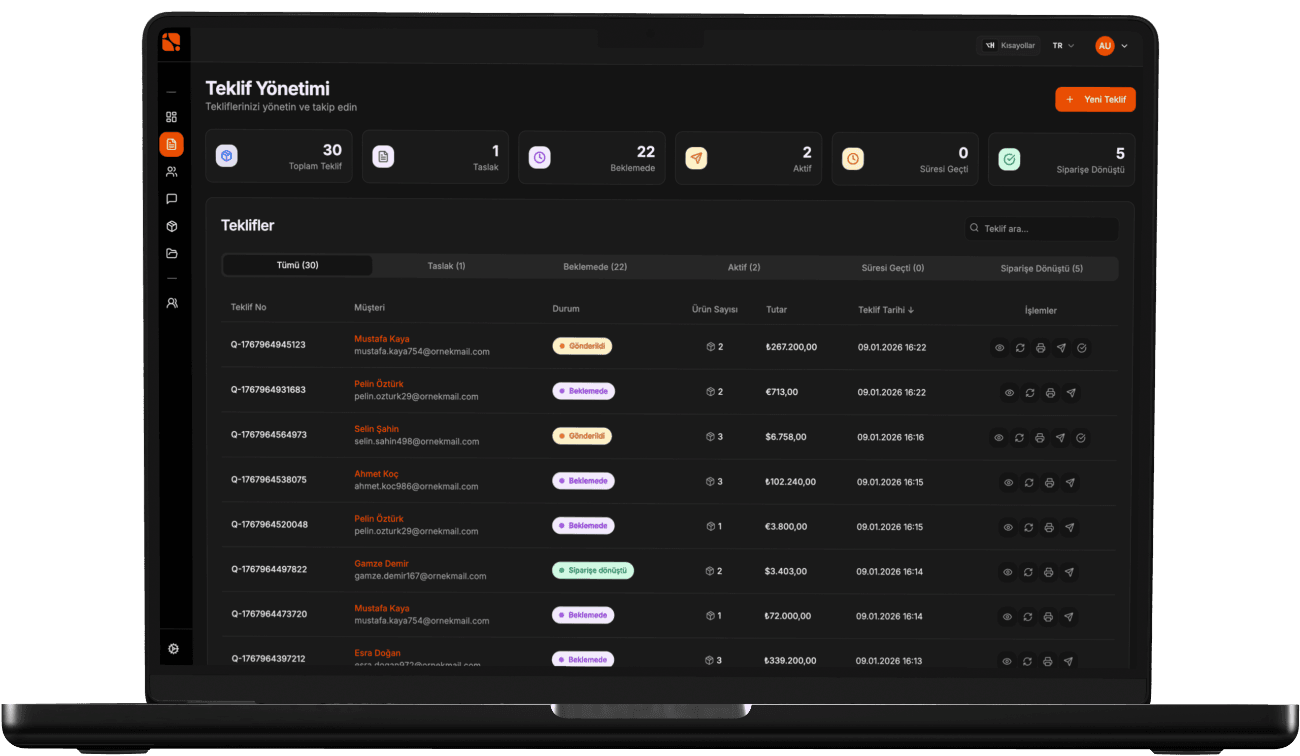Preview quote Q-1767964520048 via eye icon
This screenshot has width=1300, height=756.
[x=1008, y=527]
